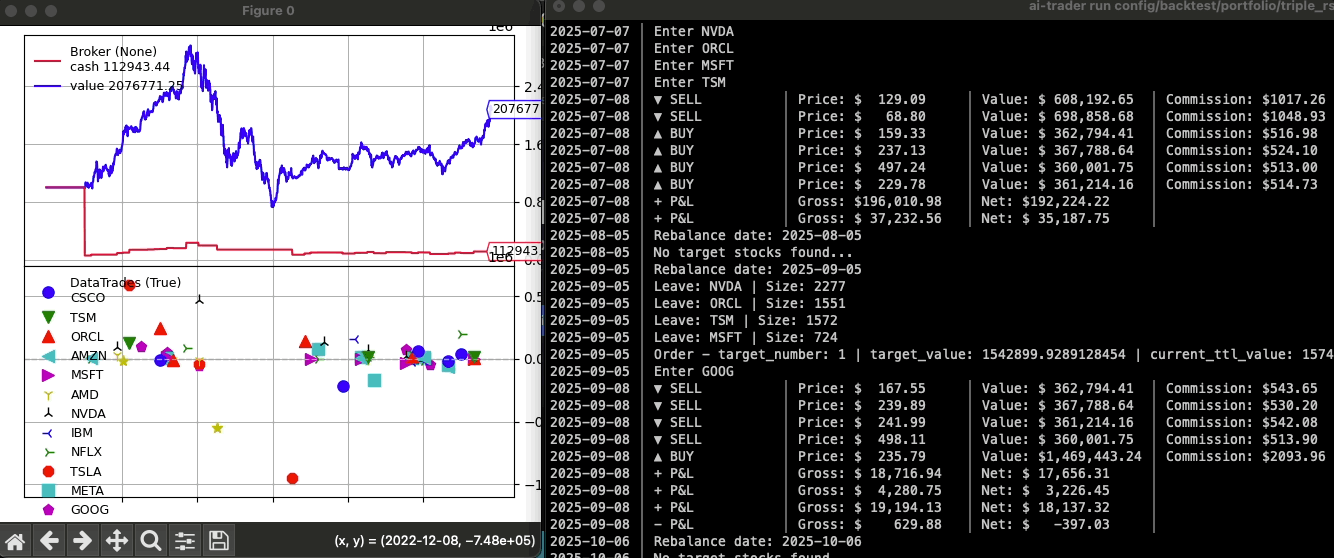Image resolution: width=1334 pixels, height=558 pixels.
Task: Select the blue 207677 value tag on chart
Action: (513, 109)
